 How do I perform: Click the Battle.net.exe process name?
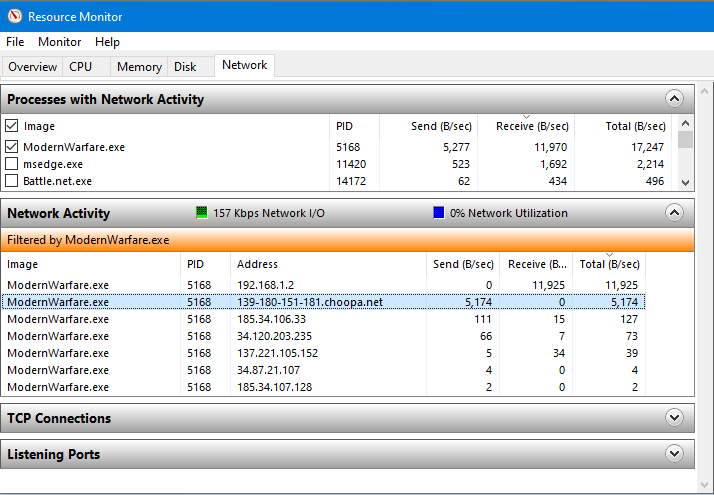(x=57, y=181)
